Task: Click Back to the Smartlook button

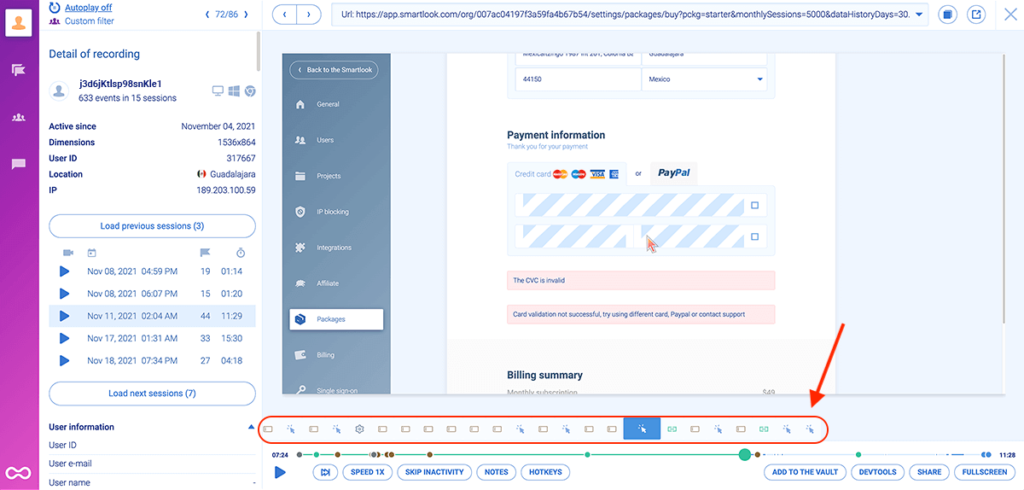Action: click(334, 69)
